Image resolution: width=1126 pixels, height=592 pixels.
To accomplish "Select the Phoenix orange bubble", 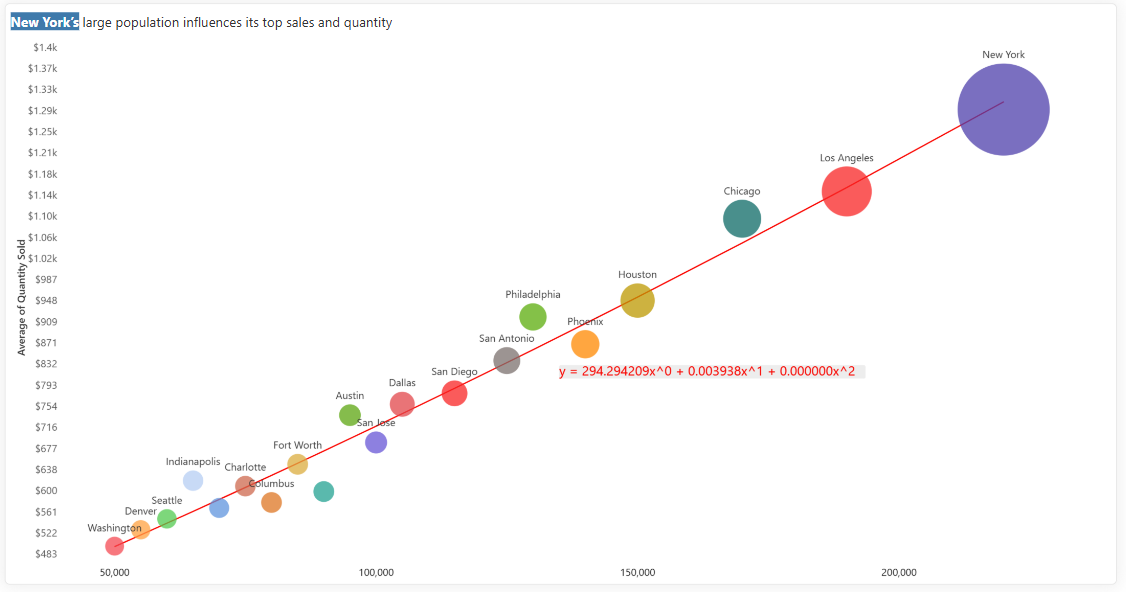I will click(585, 344).
